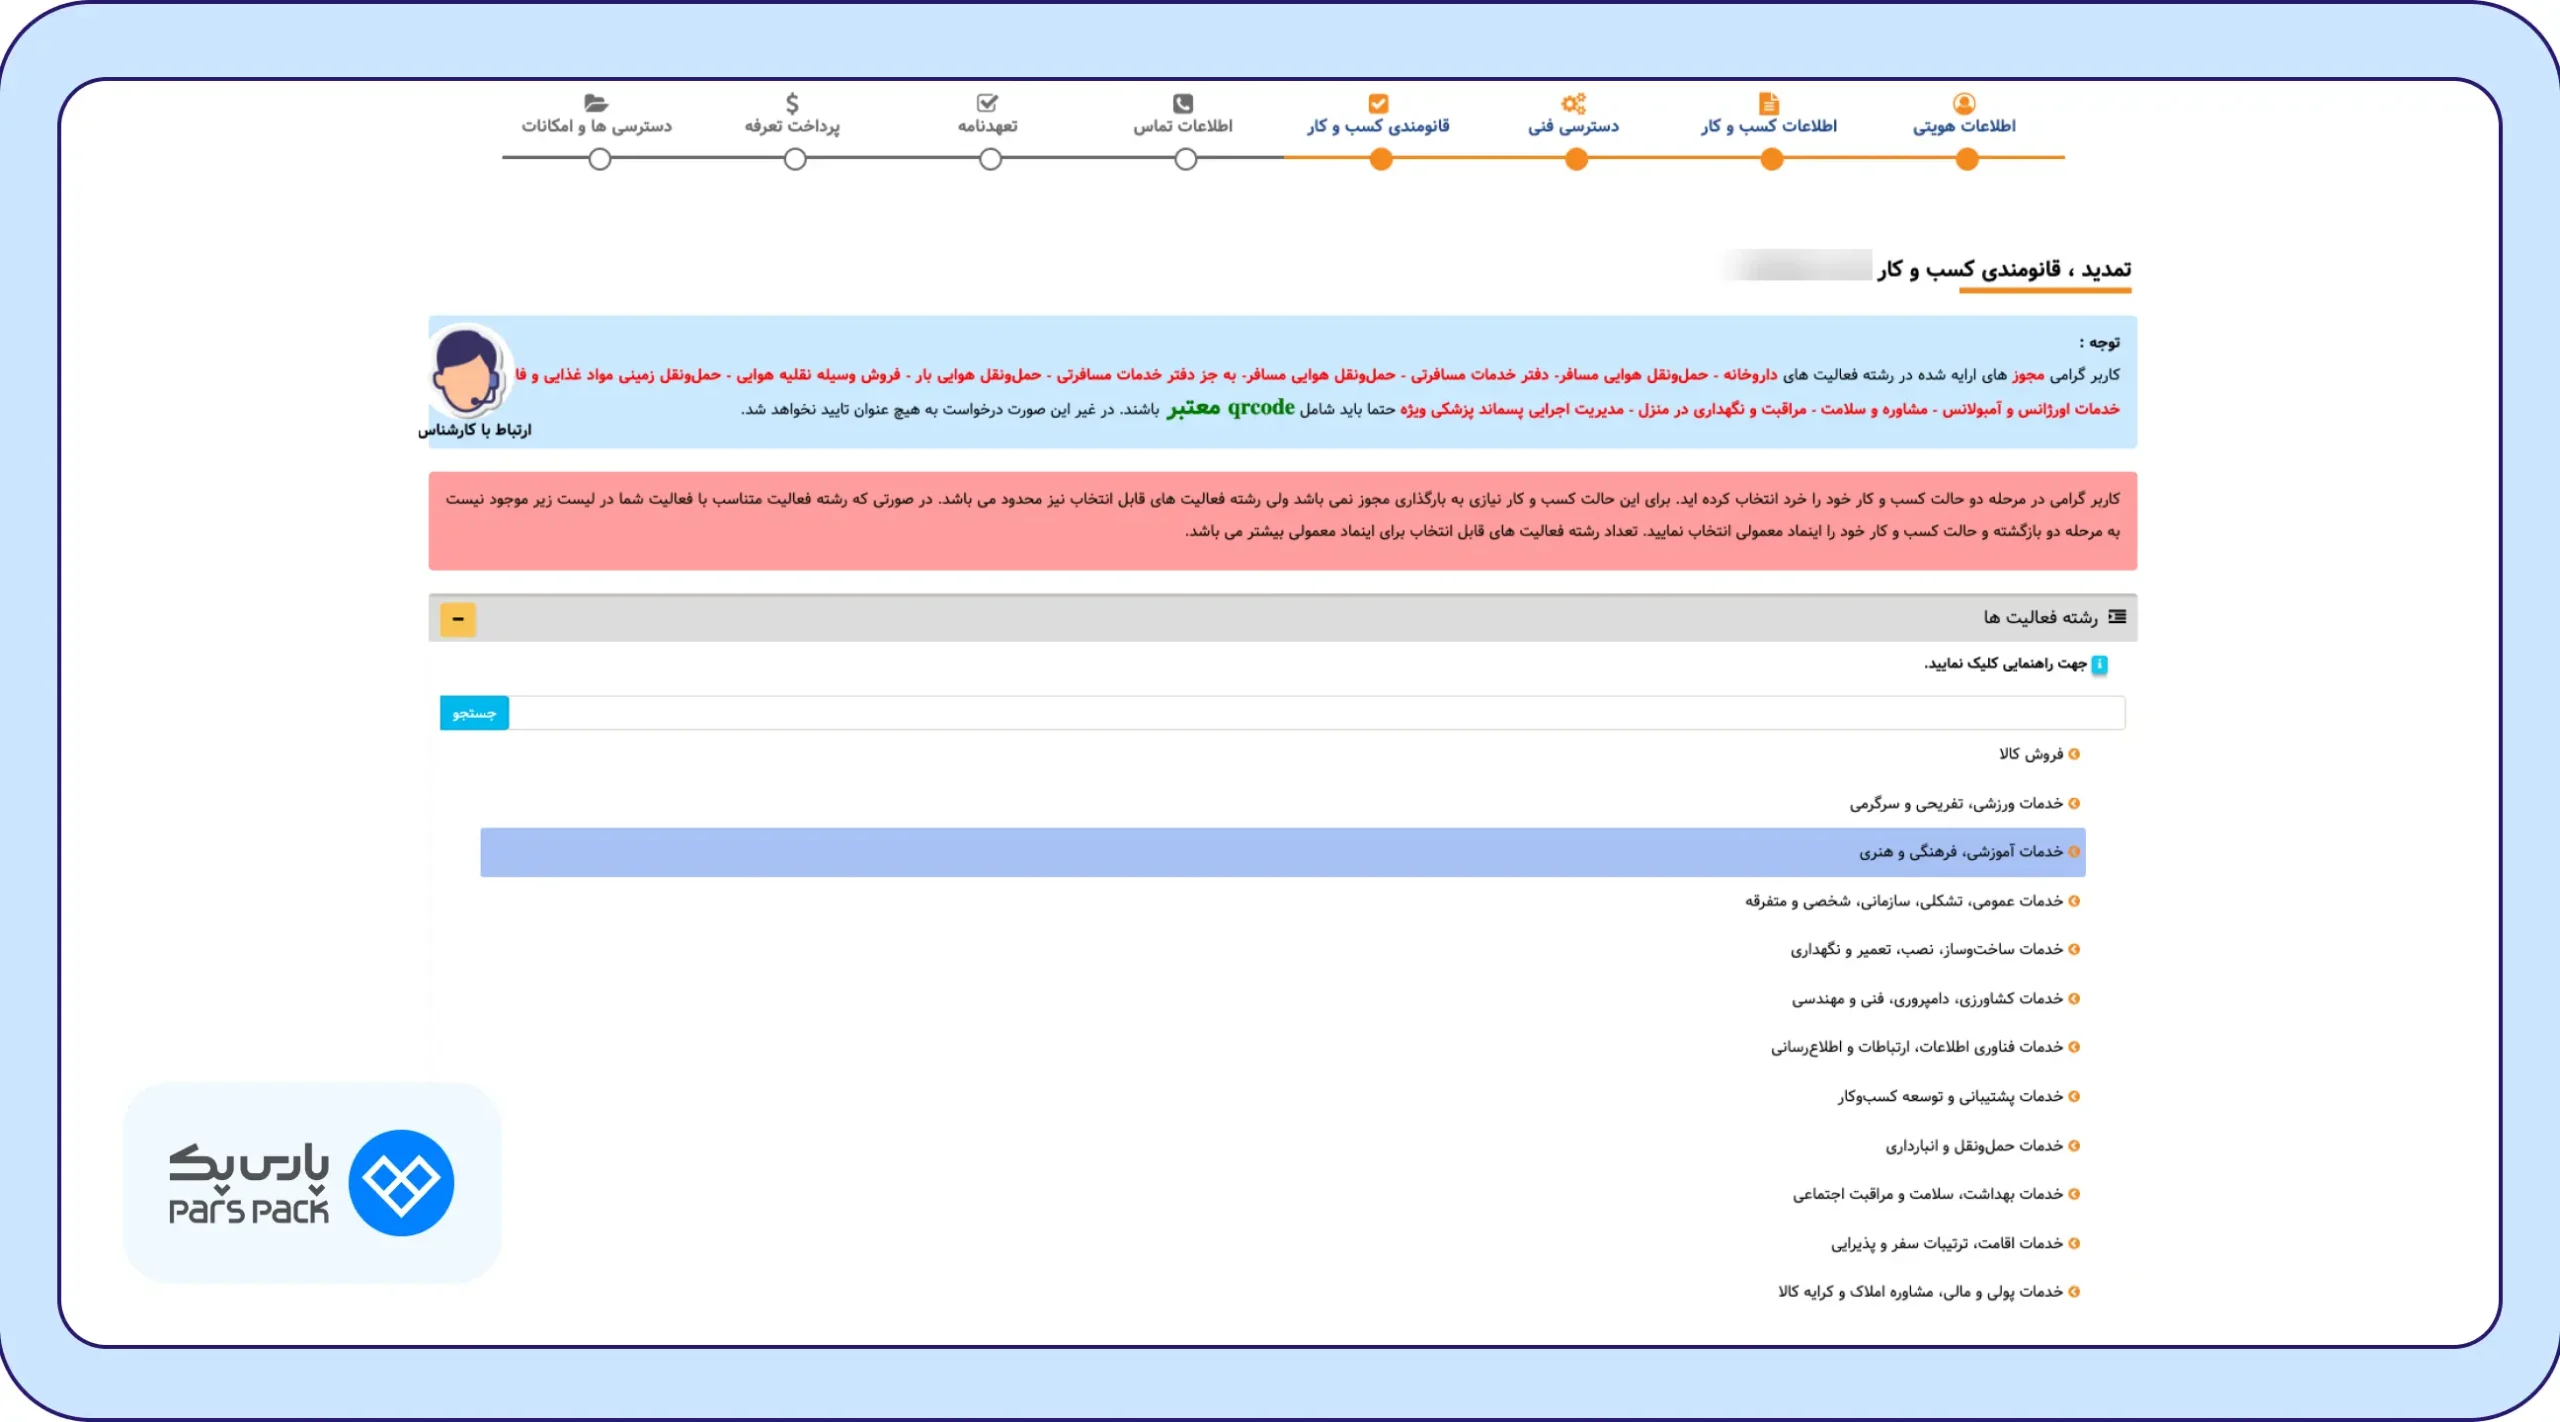
Task: Select خدمات حمل‌ونقل و انبارداری row
Action: (1974, 1145)
